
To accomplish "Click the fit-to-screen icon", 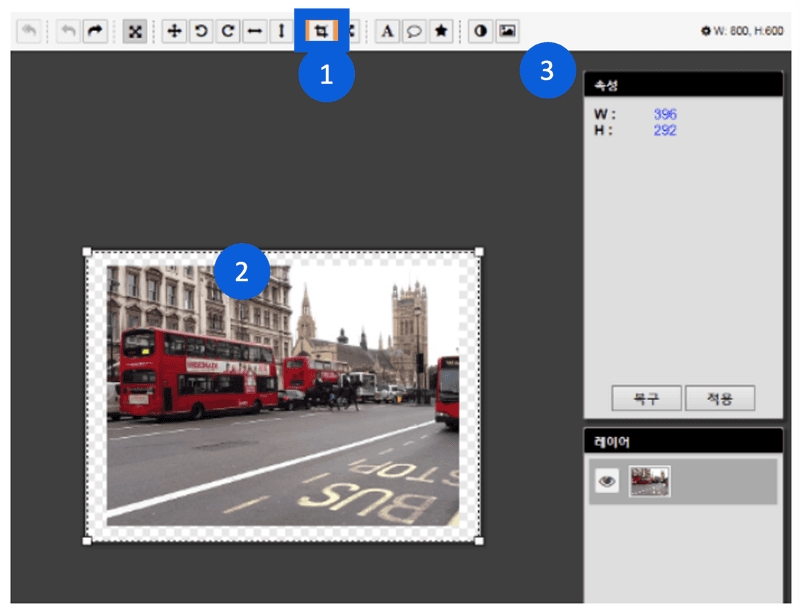I will (x=134, y=31).
